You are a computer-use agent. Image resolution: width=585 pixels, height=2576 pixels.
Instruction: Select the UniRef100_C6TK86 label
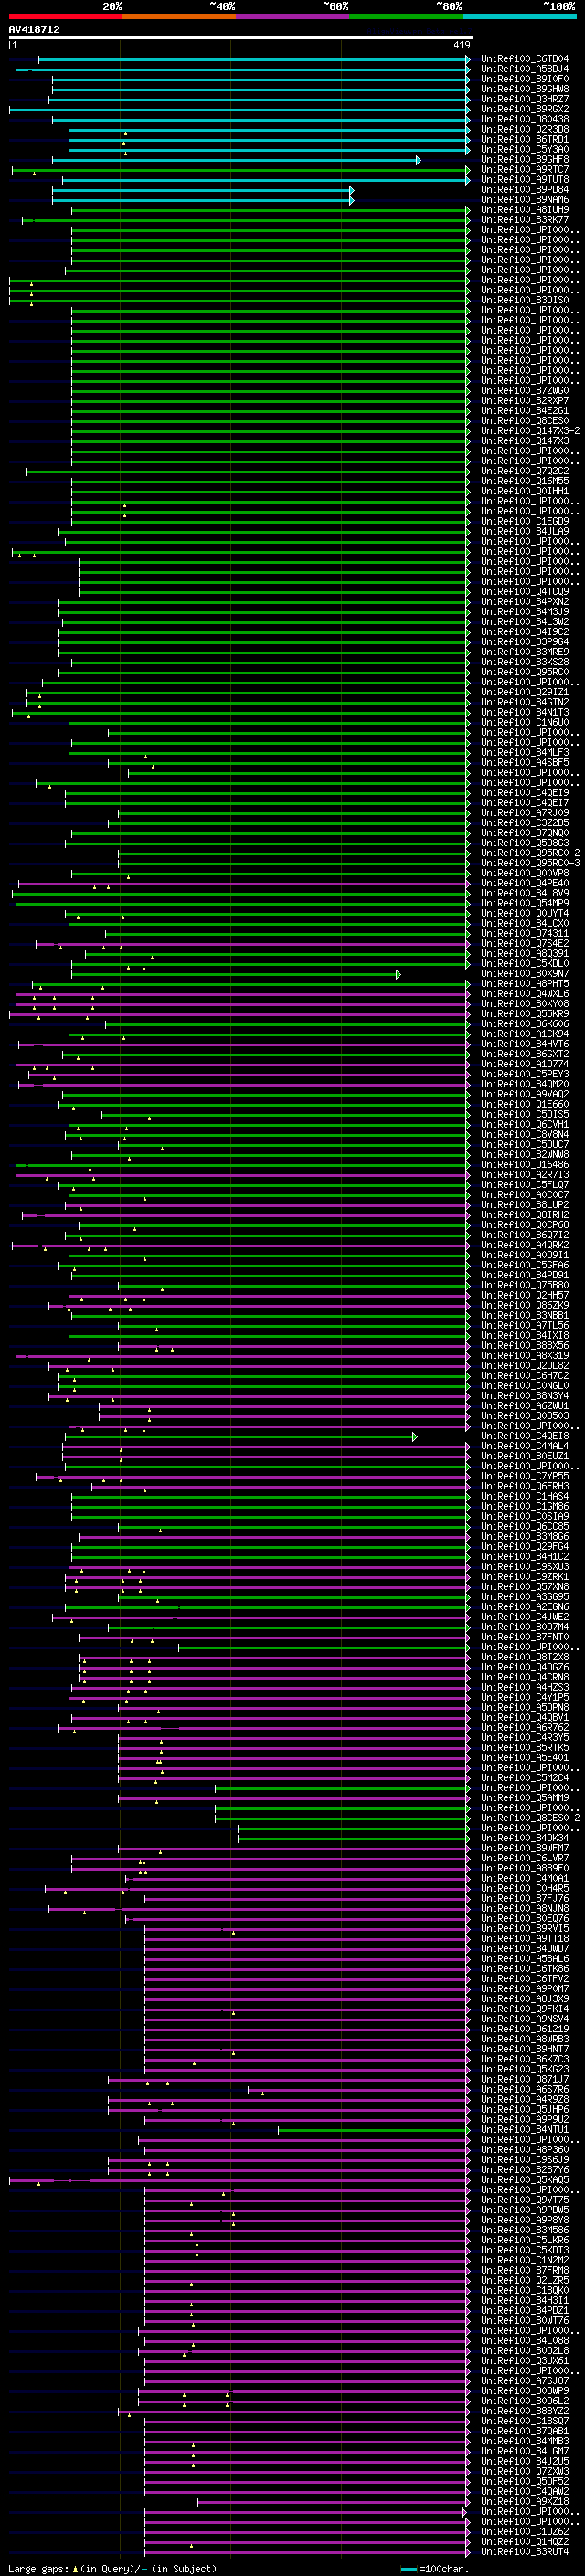525,1969
